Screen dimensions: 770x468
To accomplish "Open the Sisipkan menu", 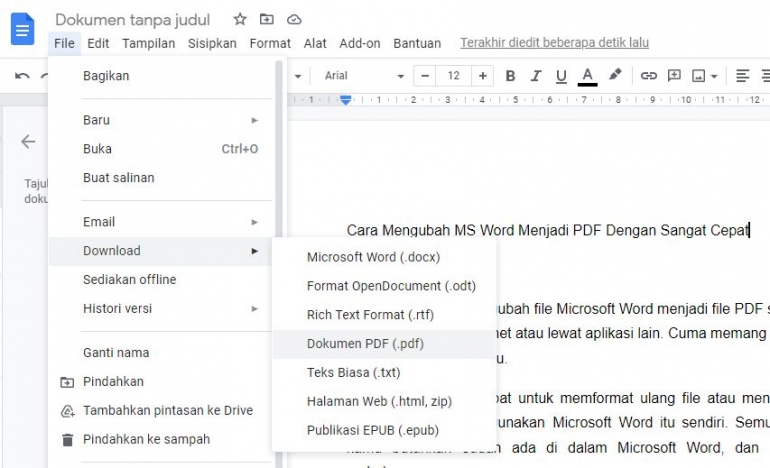I will 212,43.
